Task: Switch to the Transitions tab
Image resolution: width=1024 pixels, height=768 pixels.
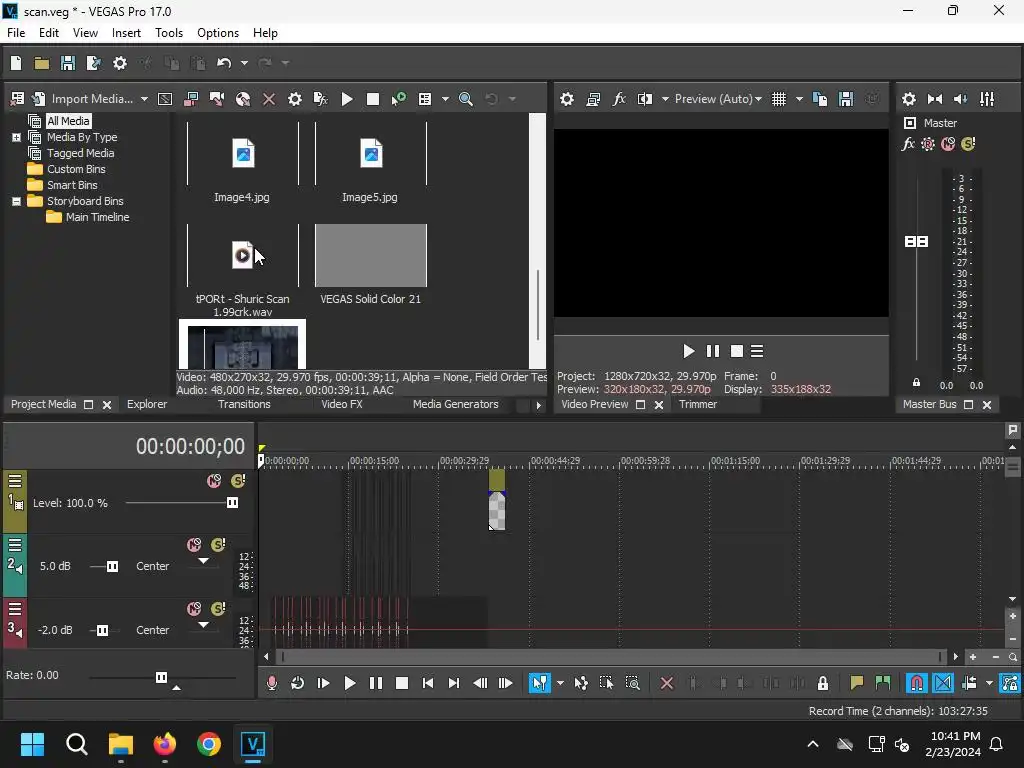Action: click(x=244, y=404)
